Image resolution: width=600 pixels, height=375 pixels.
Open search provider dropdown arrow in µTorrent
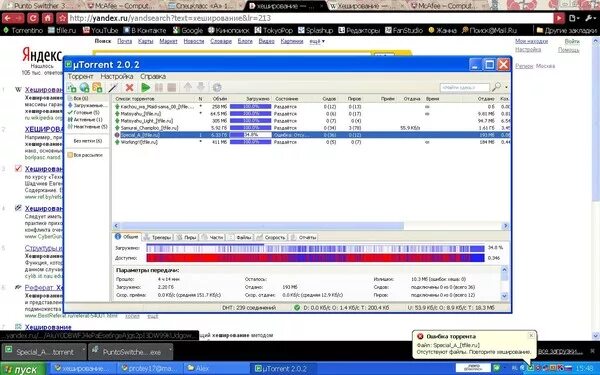point(506,87)
